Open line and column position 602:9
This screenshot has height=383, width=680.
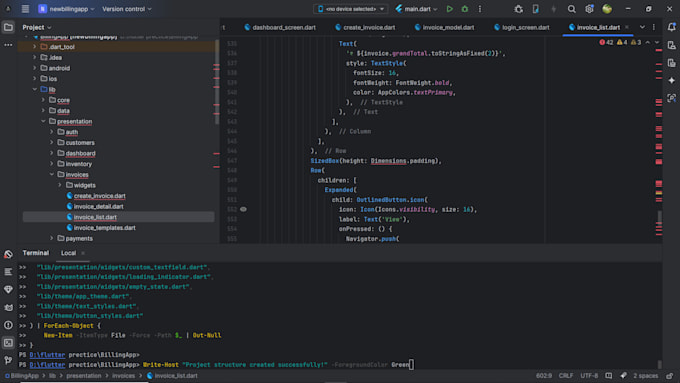pyautogui.click(x=543, y=376)
